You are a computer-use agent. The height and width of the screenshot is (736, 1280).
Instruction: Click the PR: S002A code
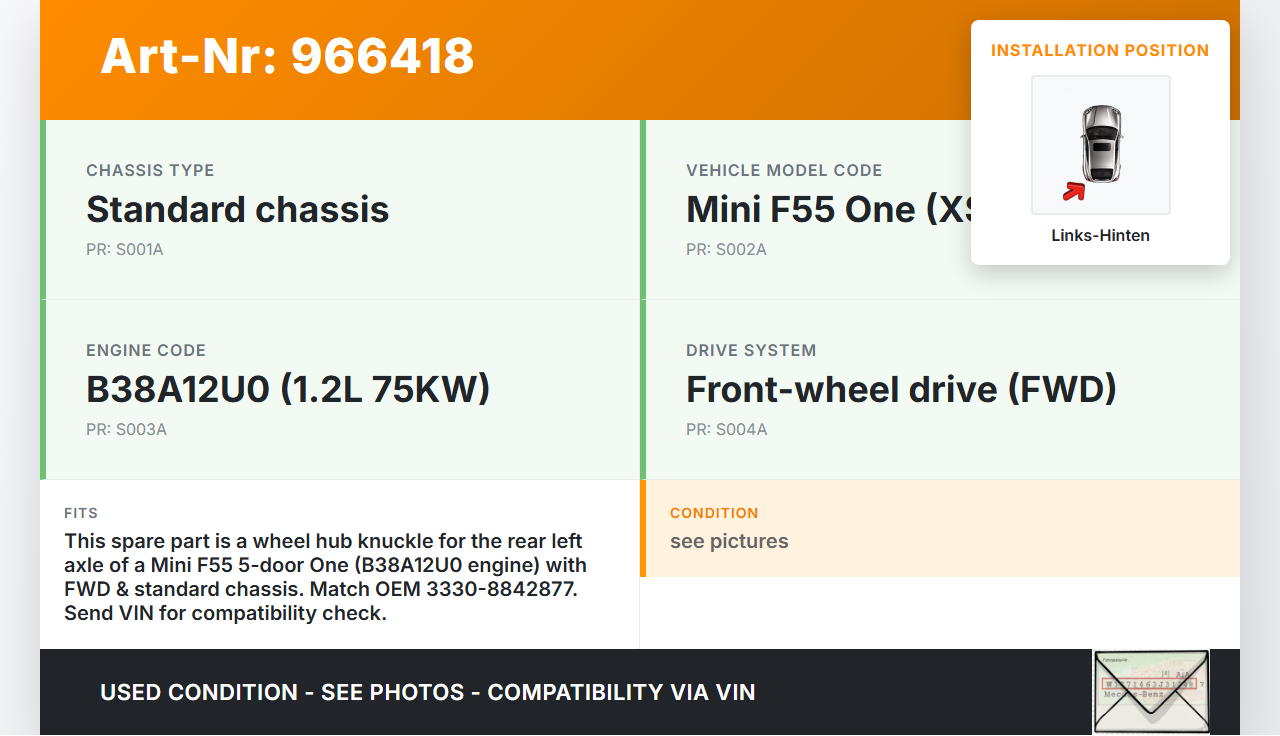726,250
